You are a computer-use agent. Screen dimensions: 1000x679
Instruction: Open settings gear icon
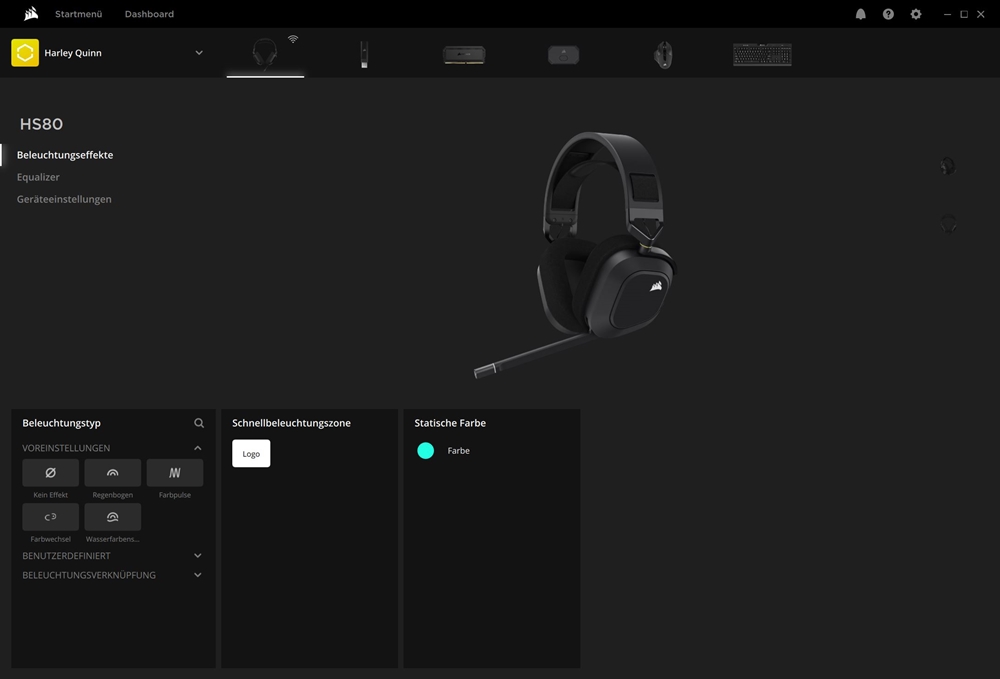pyautogui.click(x=916, y=14)
